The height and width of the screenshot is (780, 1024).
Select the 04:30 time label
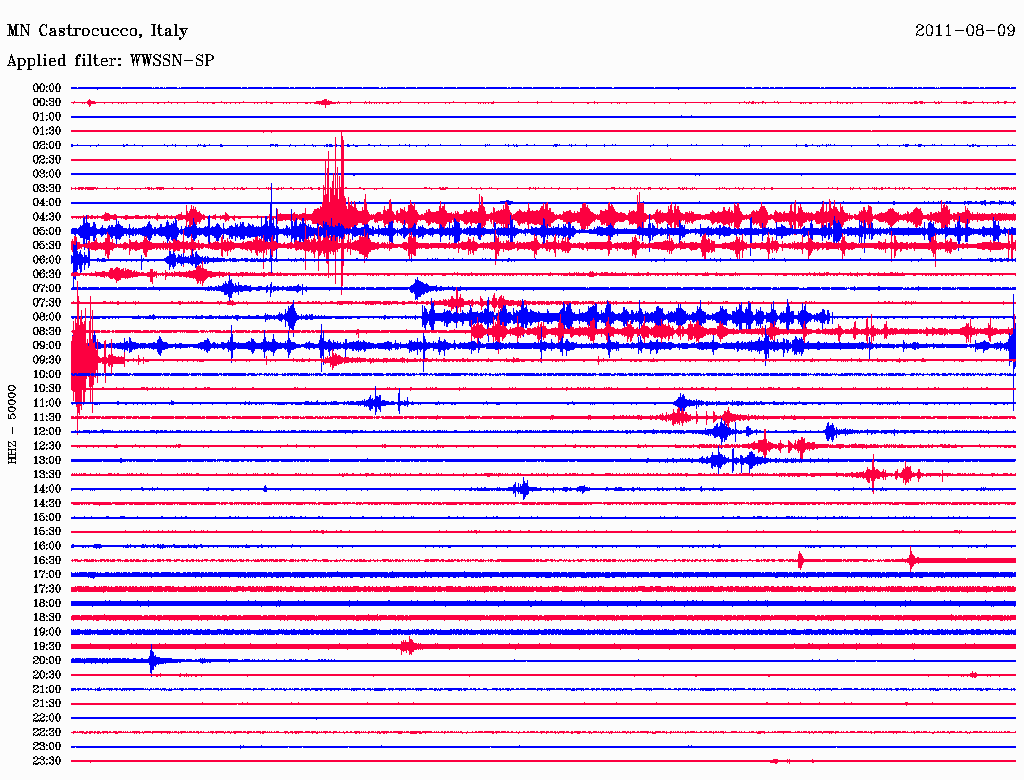pos(47,217)
